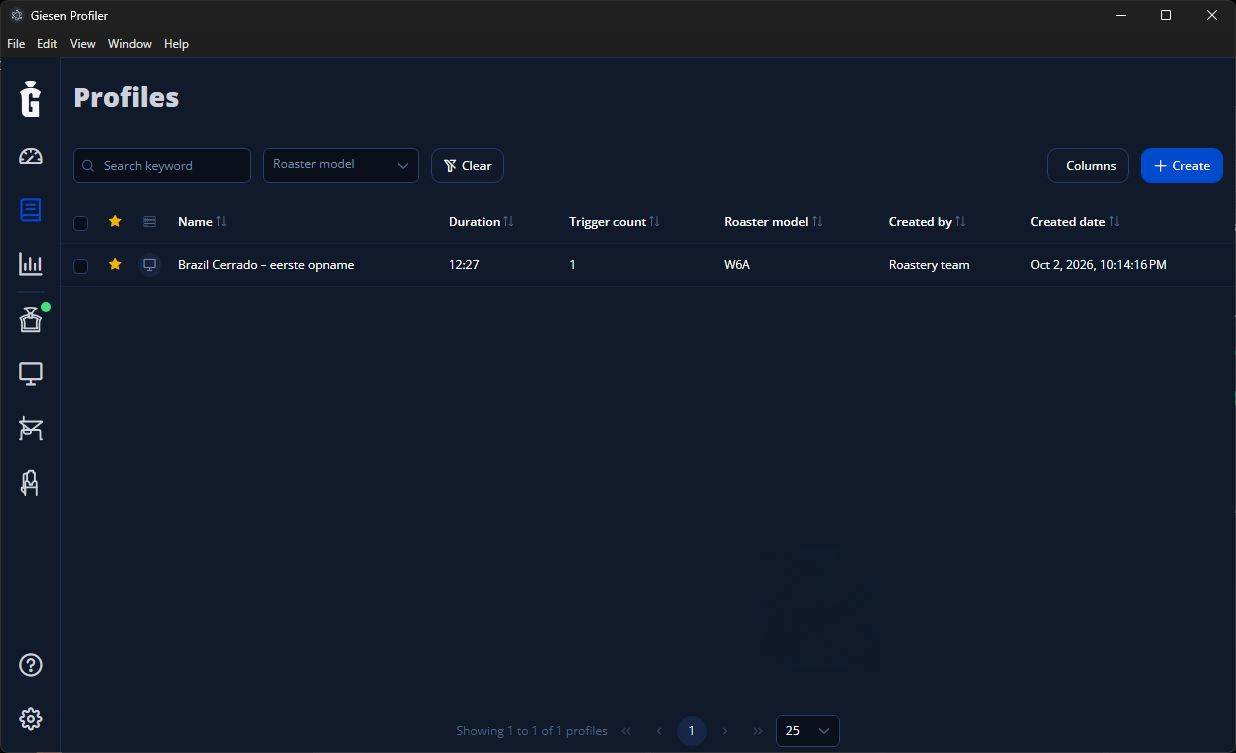Go to the last page with double-right arrow
The image size is (1236, 753).
pyautogui.click(x=758, y=731)
